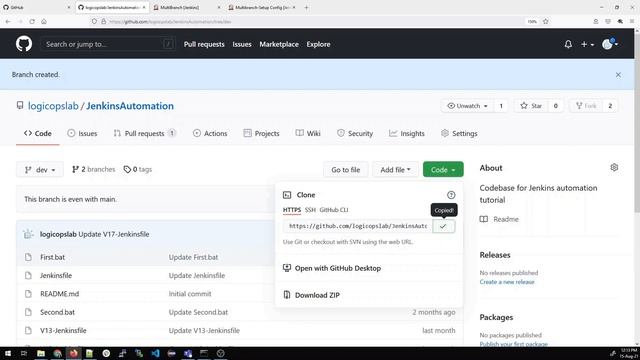
Task: Switch to the Actions tab
Action: [x=210, y=133]
